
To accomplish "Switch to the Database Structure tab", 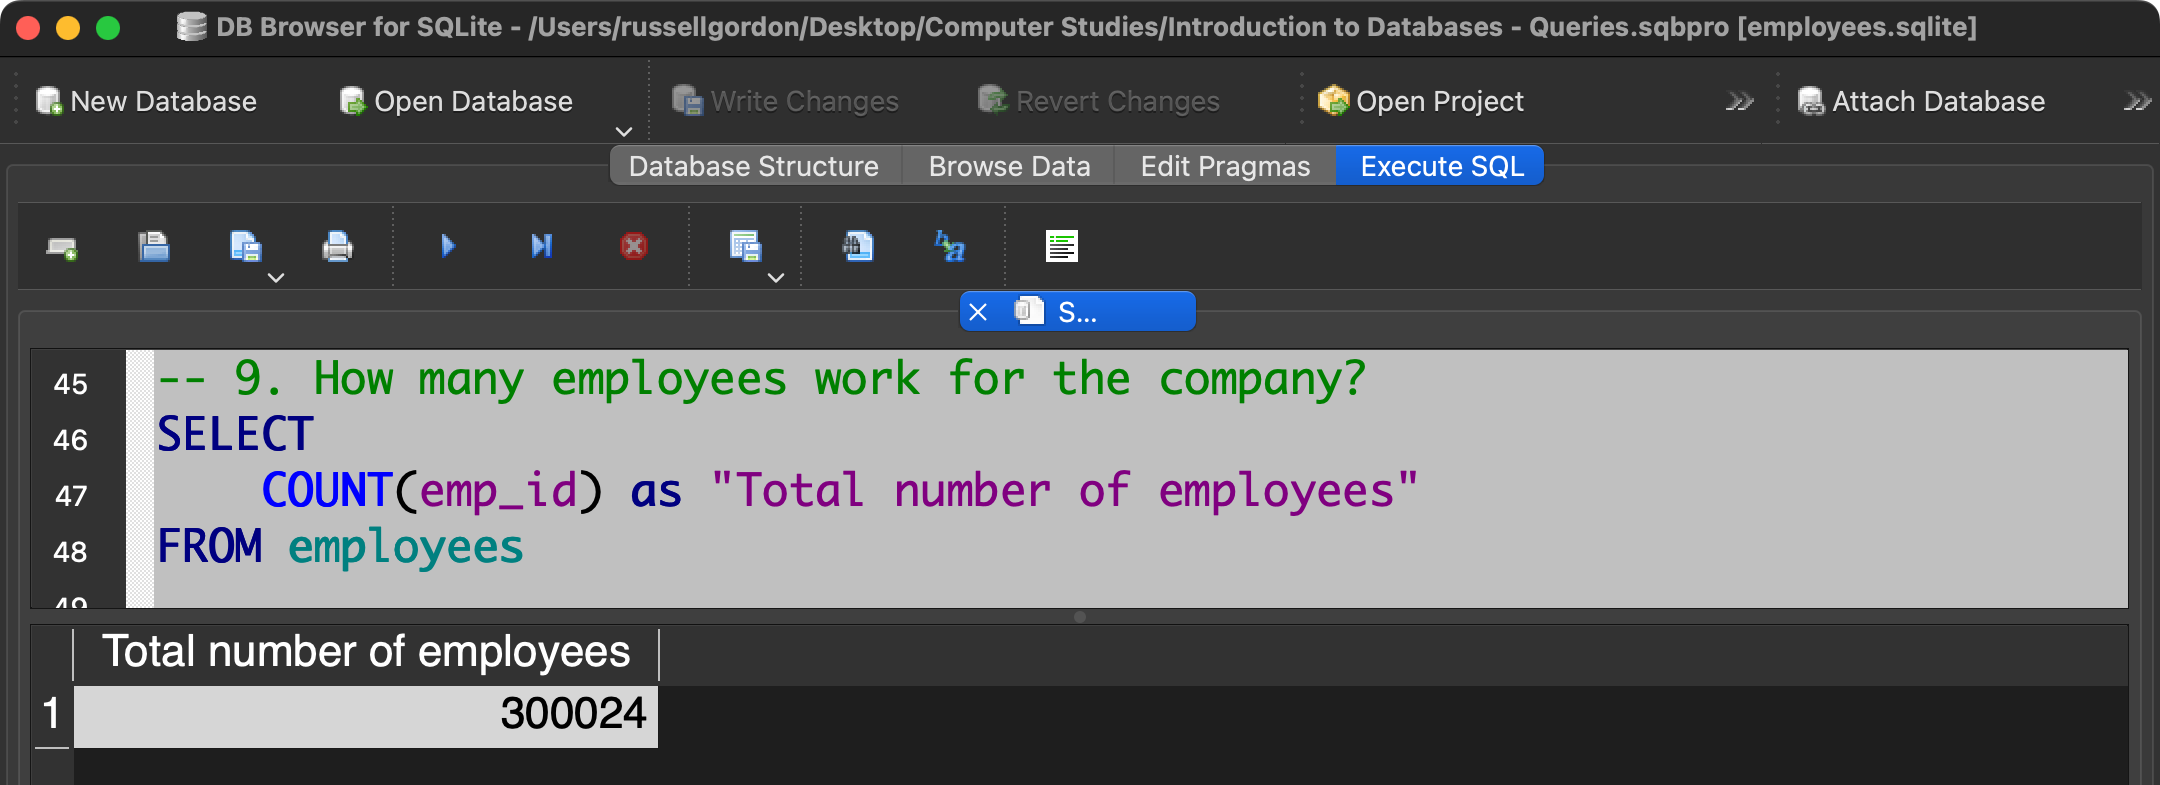I will 753,166.
